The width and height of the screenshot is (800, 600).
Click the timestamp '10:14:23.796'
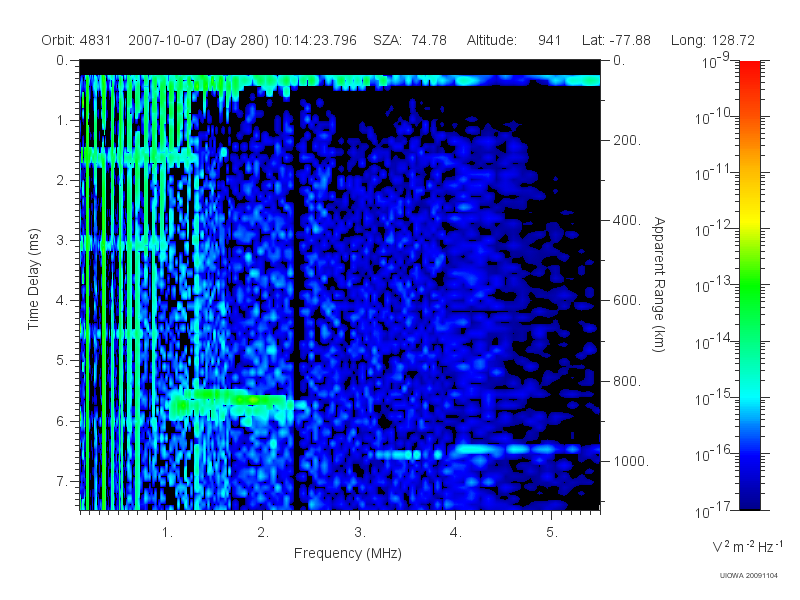tap(315, 40)
